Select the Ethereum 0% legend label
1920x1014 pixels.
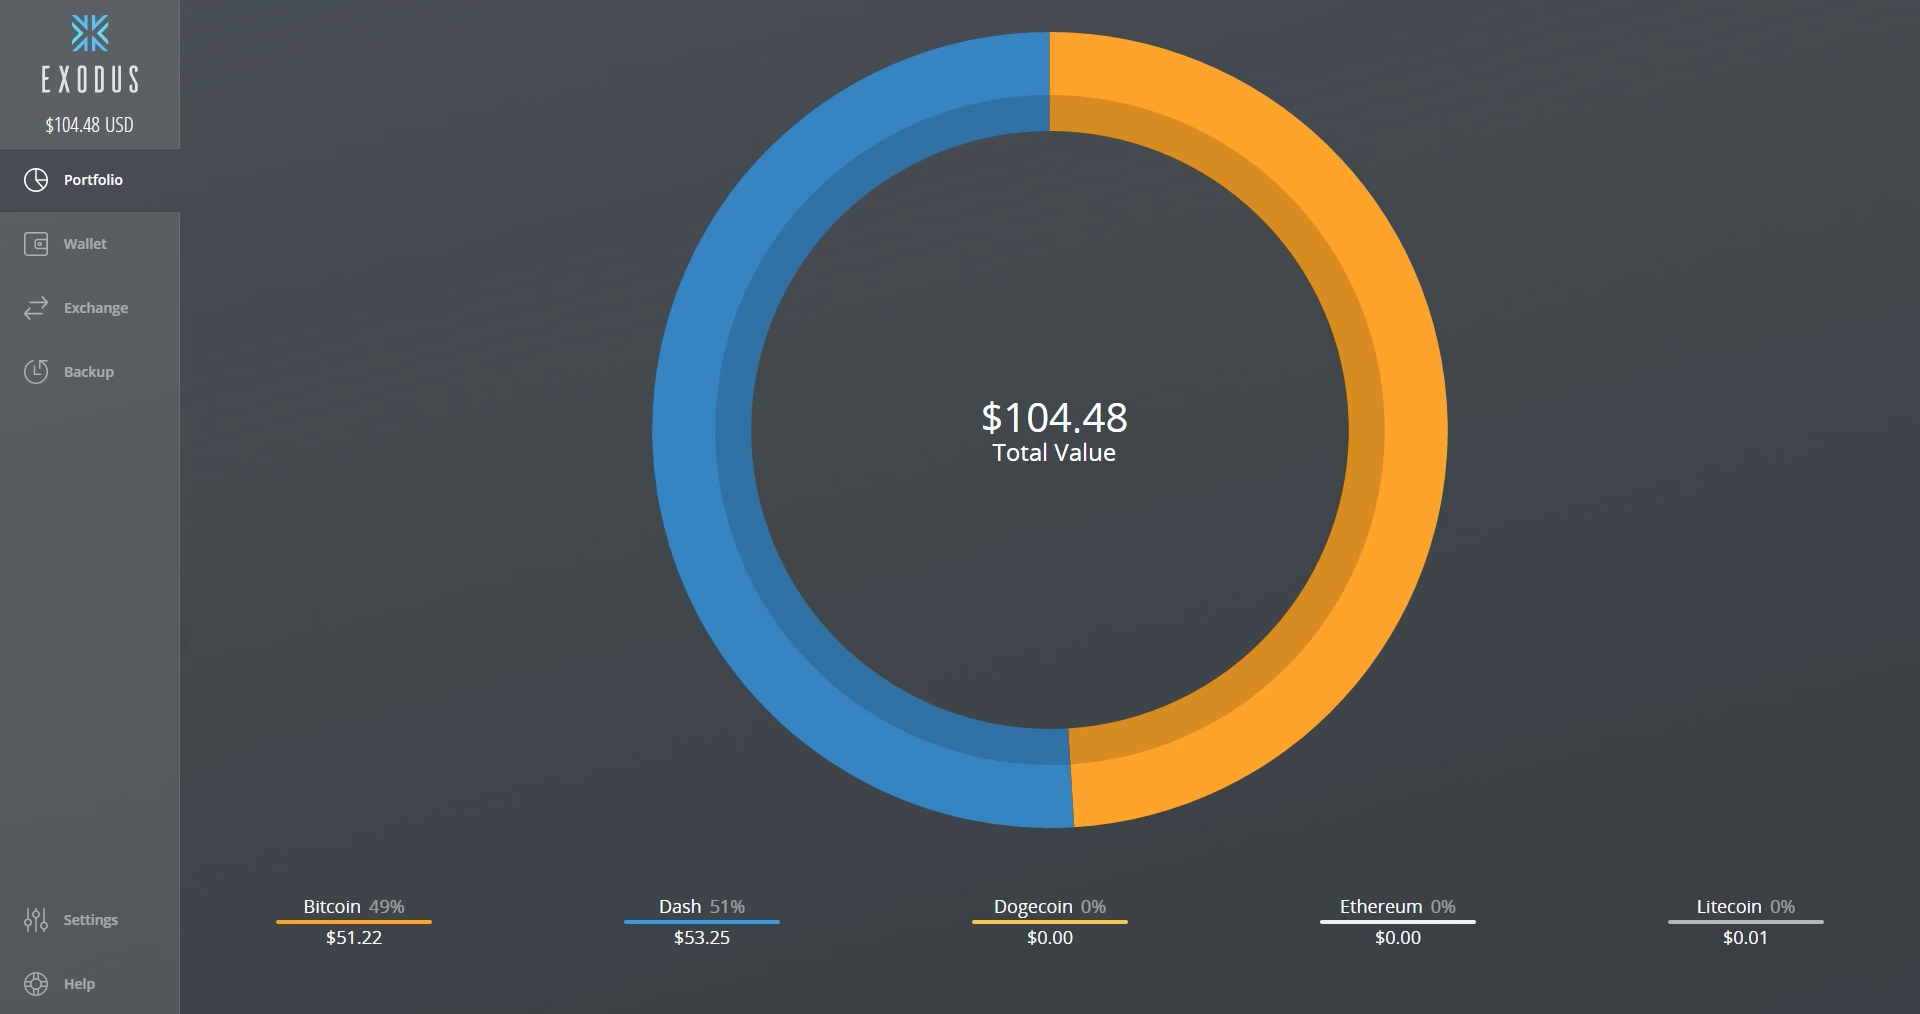pyautogui.click(x=1398, y=907)
